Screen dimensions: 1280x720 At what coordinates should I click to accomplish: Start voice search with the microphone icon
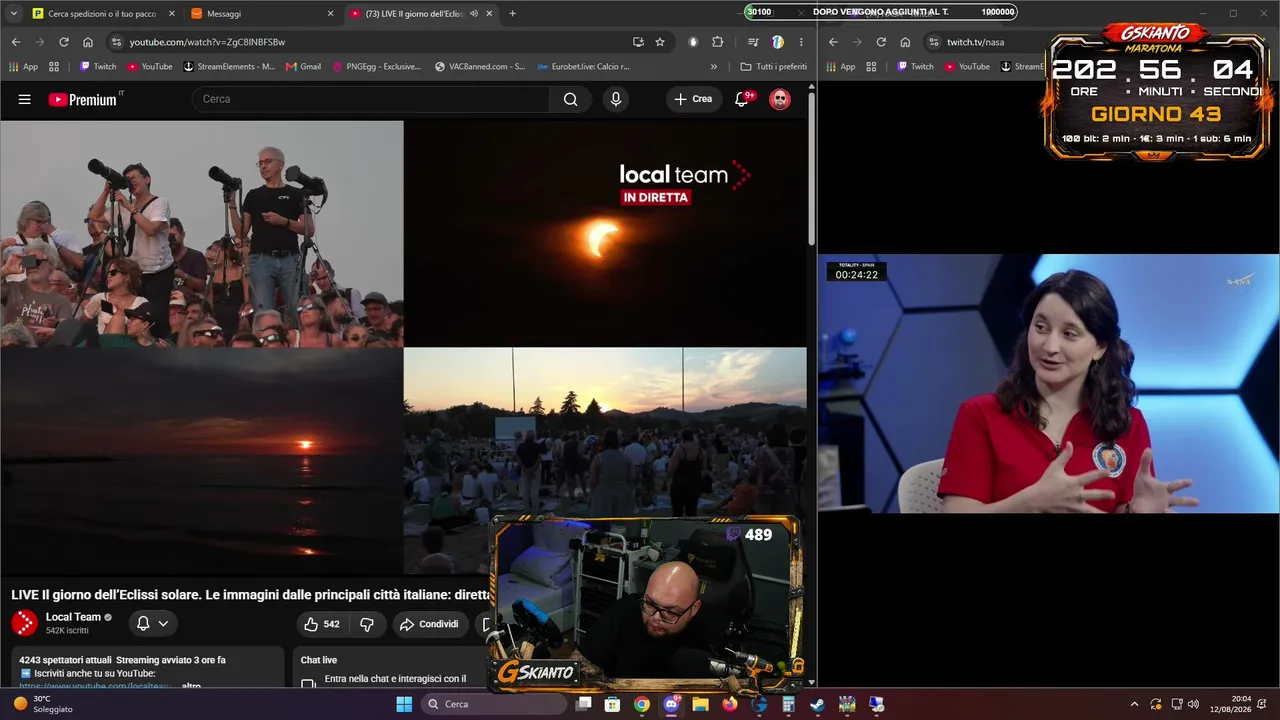click(616, 99)
